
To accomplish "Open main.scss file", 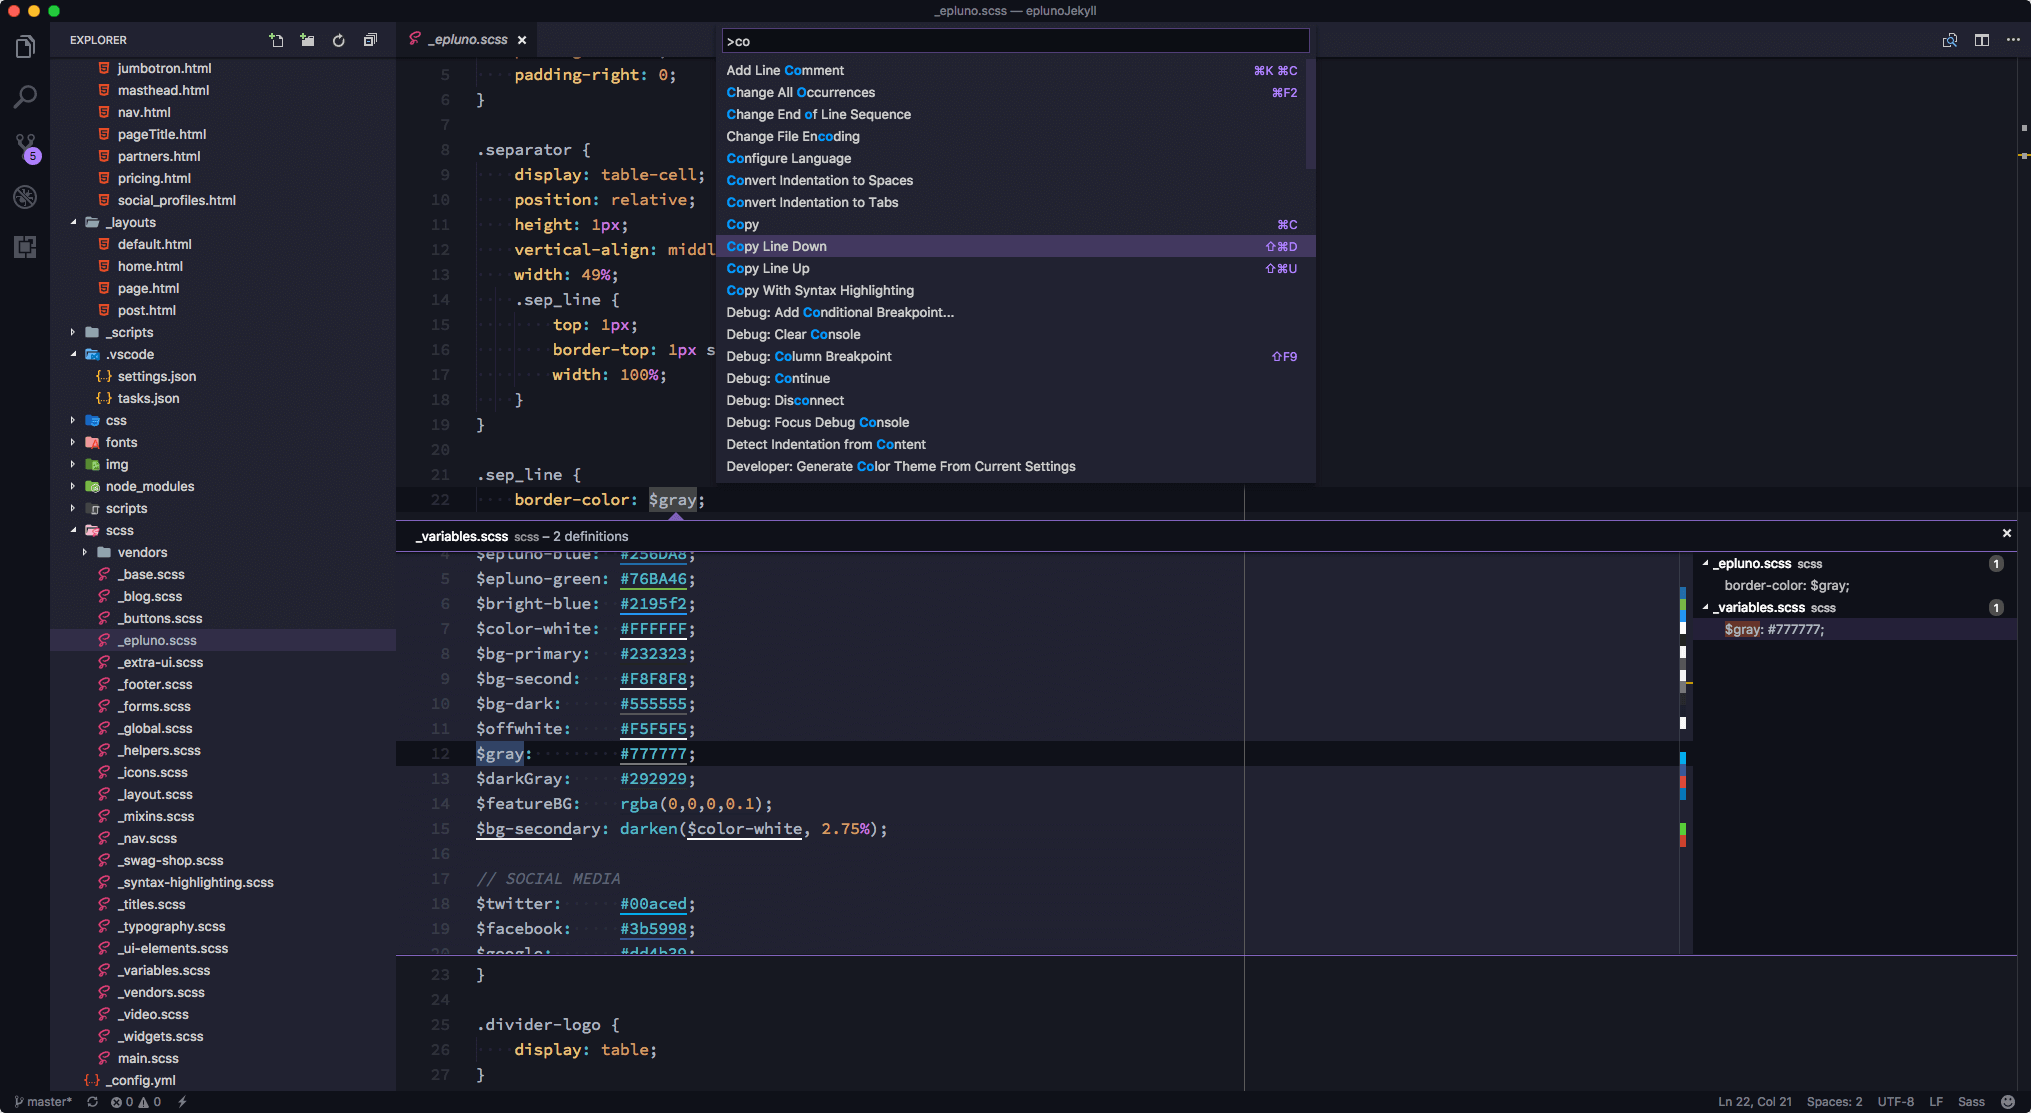I will pyautogui.click(x=148, y=1058).
